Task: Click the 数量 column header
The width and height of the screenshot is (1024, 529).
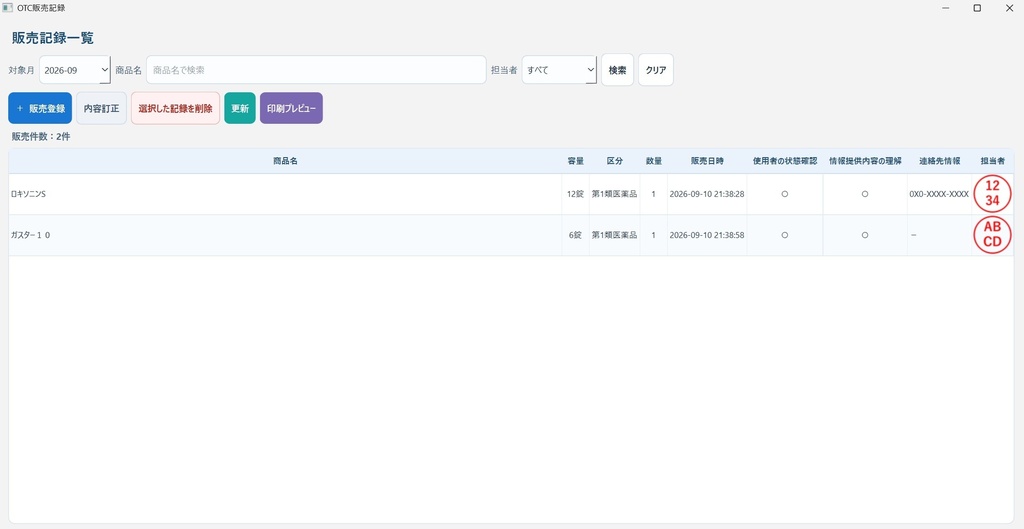Action: [x=654, y=161]
